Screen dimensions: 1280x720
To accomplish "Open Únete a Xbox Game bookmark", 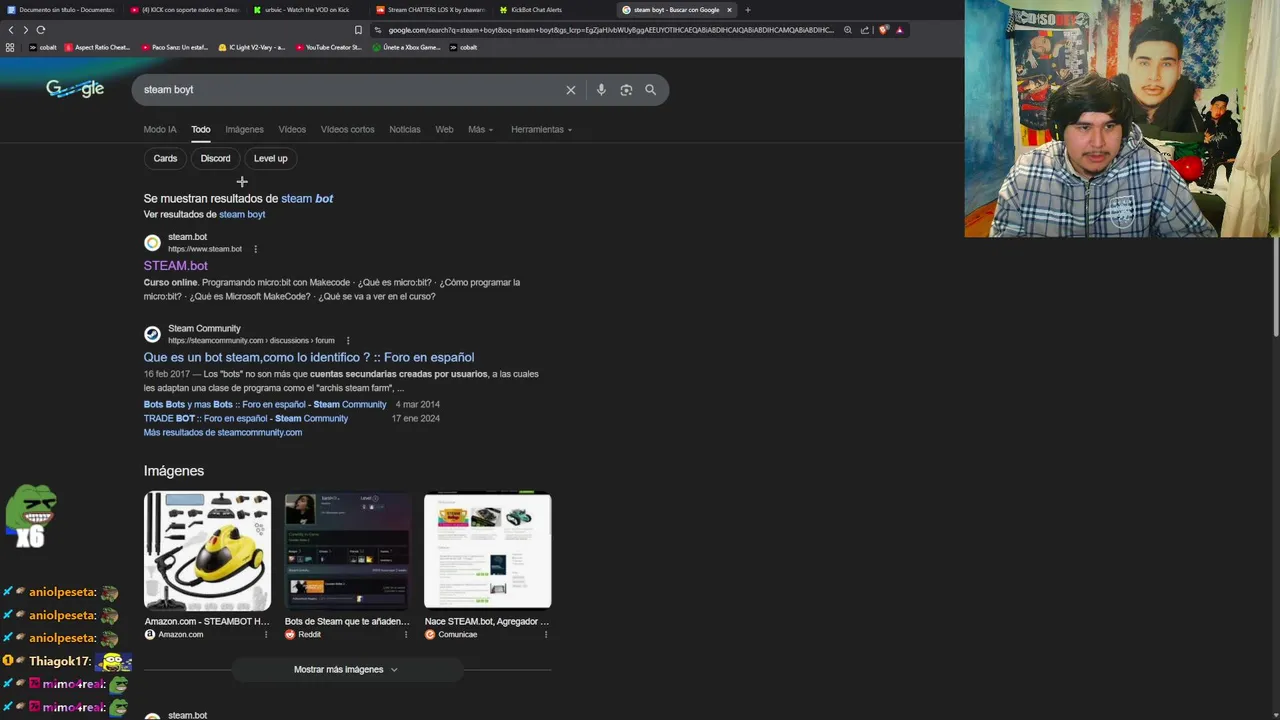I will pyautogui.click(x=405, y=47).
